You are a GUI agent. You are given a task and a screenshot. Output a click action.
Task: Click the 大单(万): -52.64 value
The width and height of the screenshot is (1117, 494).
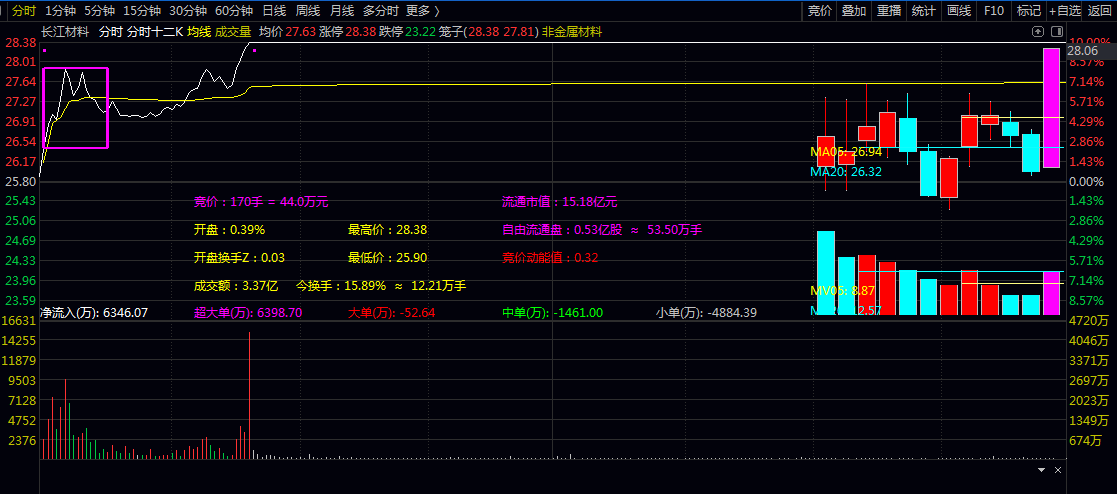click(x=391, y=312)
